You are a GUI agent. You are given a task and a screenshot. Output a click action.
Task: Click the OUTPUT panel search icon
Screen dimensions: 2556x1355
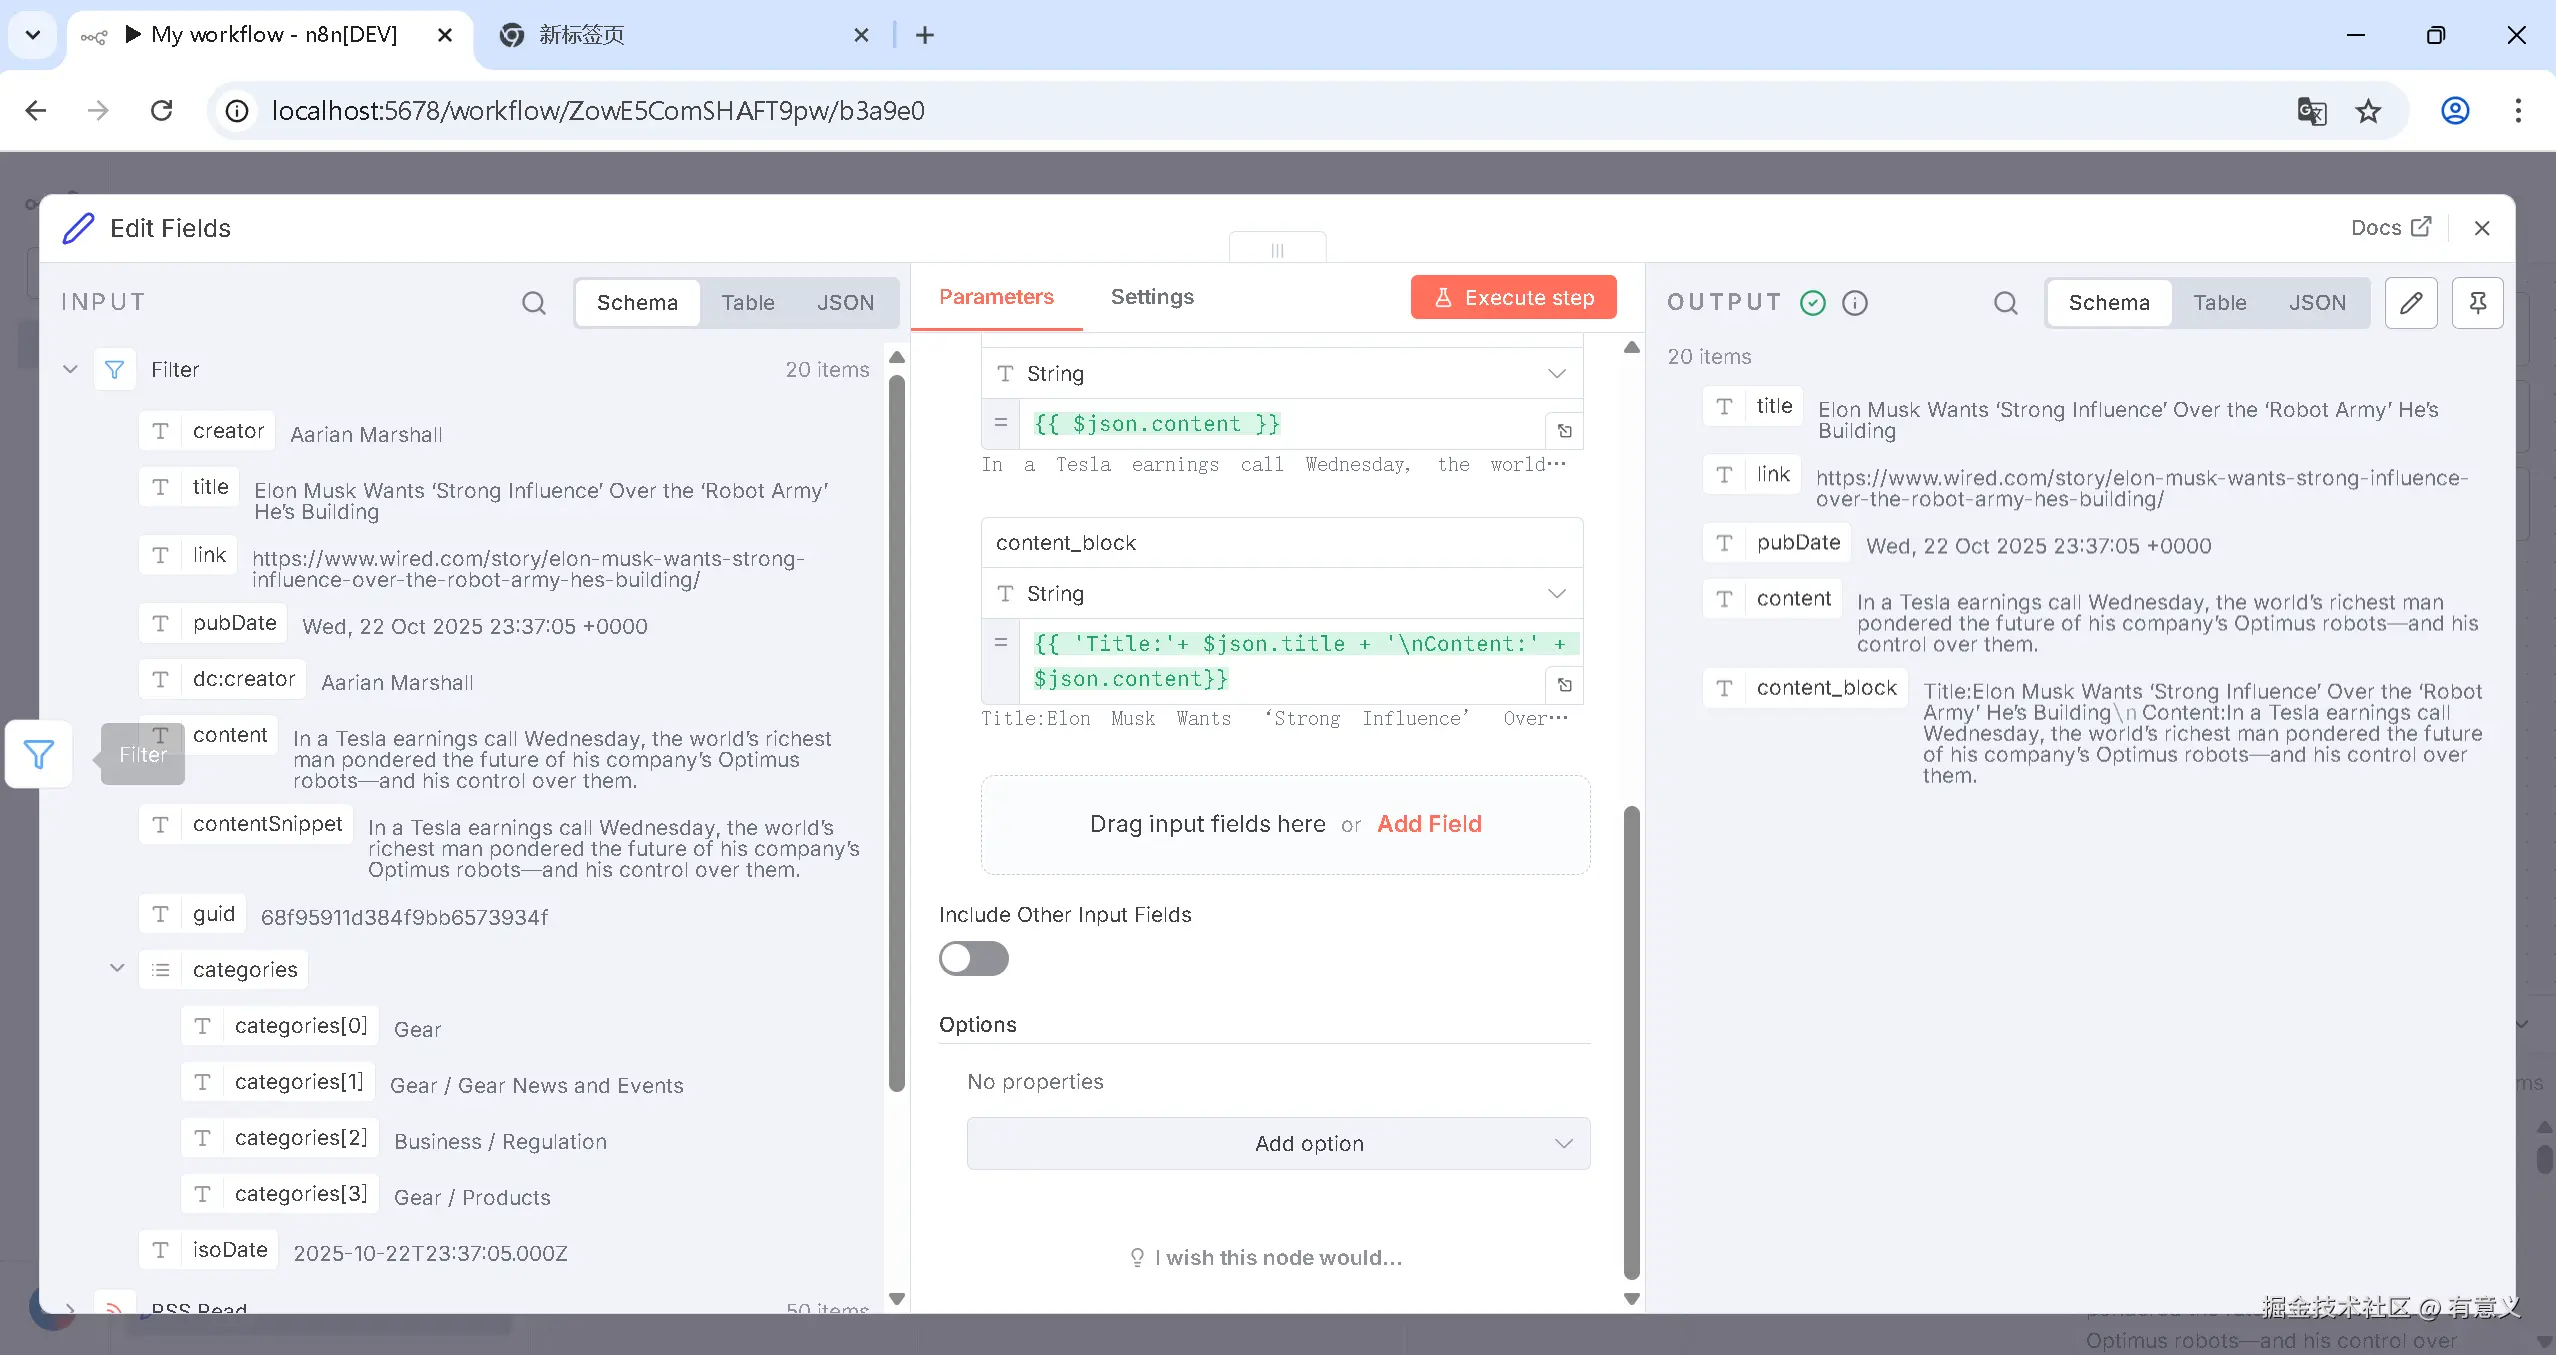[x=2005, y=303]
